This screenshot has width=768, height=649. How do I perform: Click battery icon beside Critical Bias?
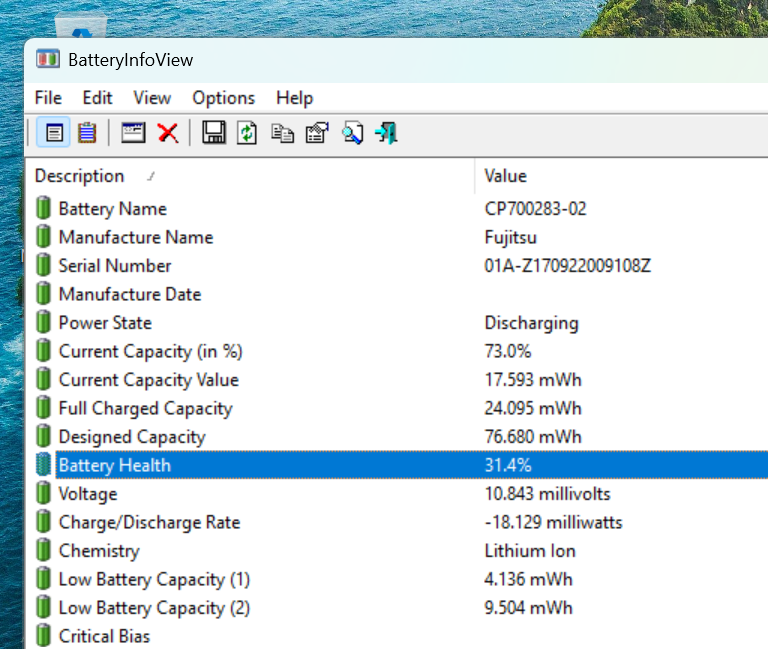click(44, 635)
